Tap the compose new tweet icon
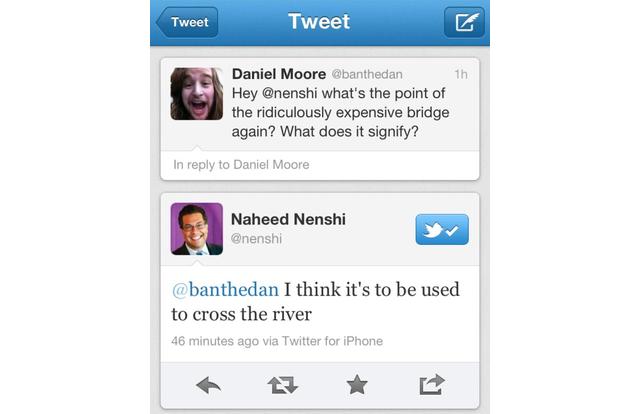Image resolution: width=640 pixels, height=414 pixels. click(x=464, y=22)
